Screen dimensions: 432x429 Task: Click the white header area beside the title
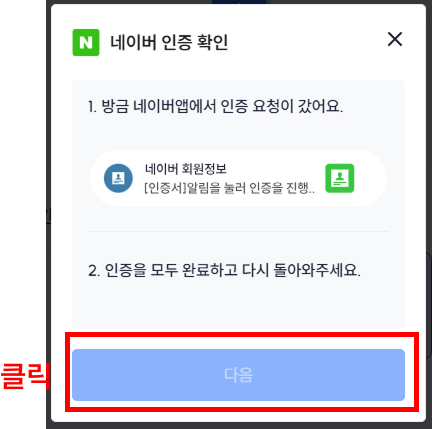pyautogui.click(x=307, y=42)
